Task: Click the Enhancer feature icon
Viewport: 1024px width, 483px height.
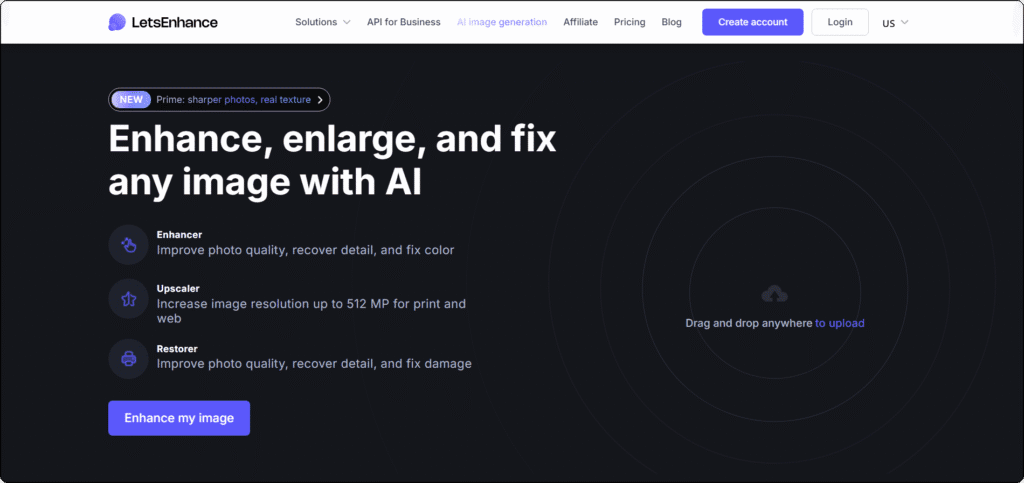Action: [x=129, y=245]
